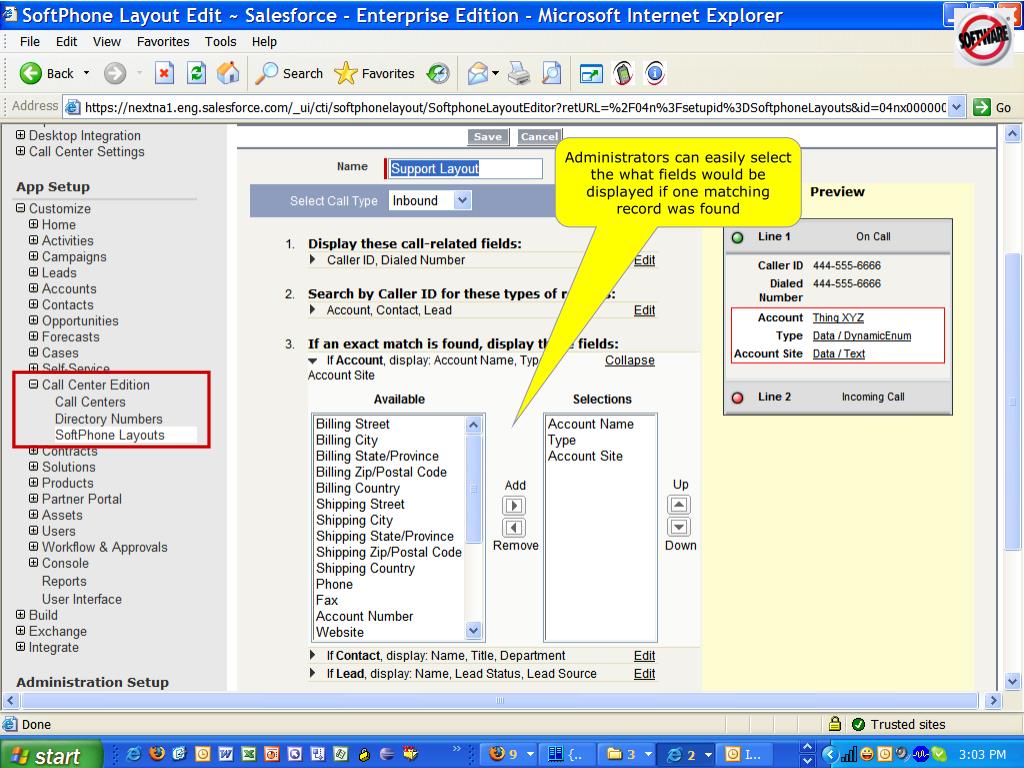Move the selection Up with the arrow button
This screenshot has width=1024, height=768.
pos(679,505)
